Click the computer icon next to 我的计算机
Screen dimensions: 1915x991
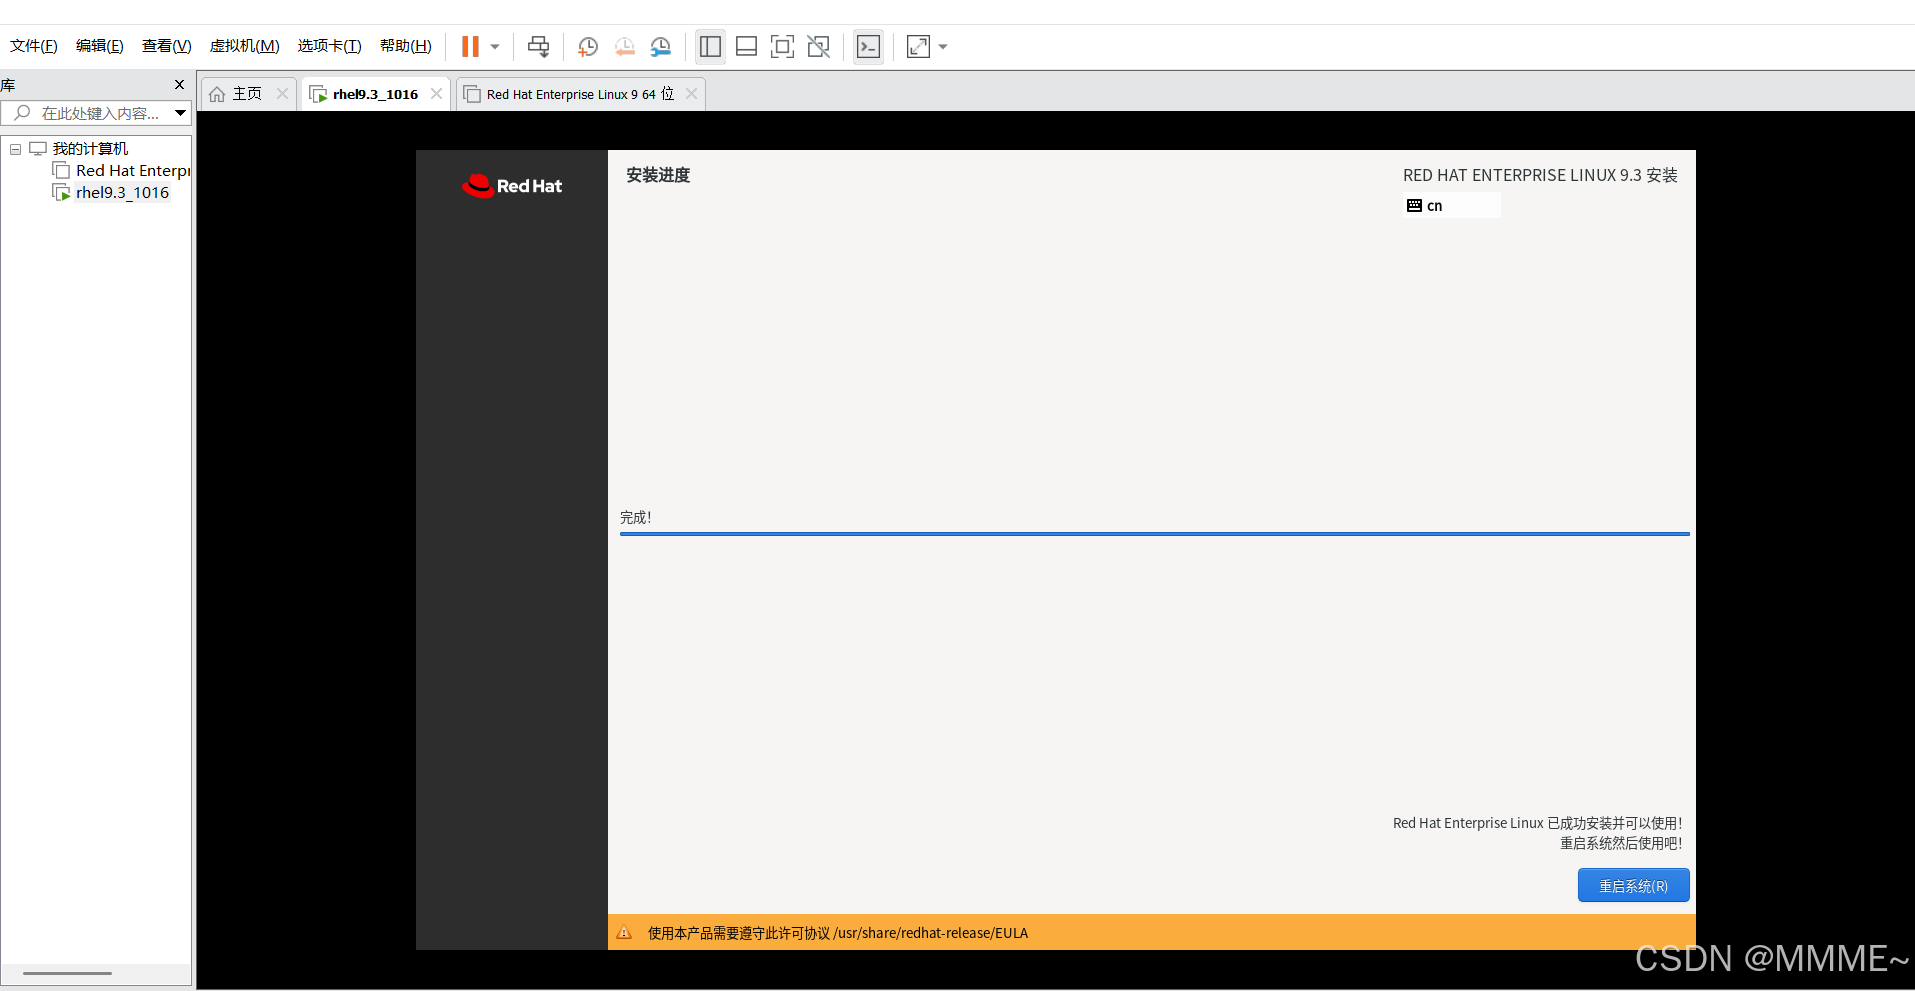pyautogui.click(x=38, y=149)
